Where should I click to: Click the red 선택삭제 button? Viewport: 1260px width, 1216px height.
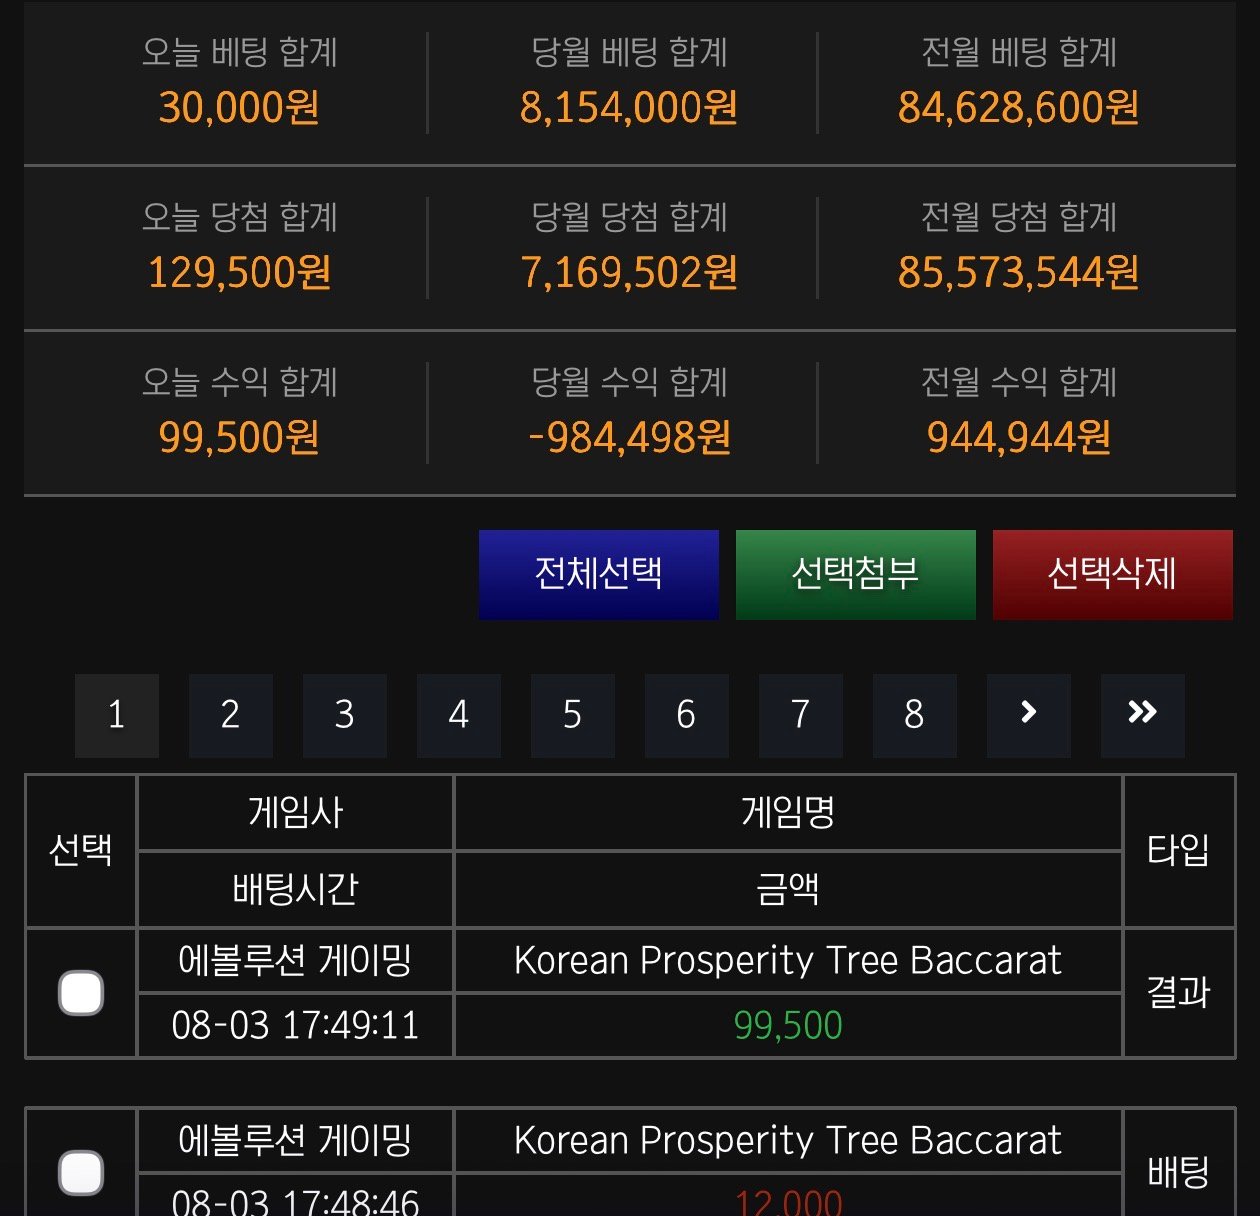tap(1112, 574)
